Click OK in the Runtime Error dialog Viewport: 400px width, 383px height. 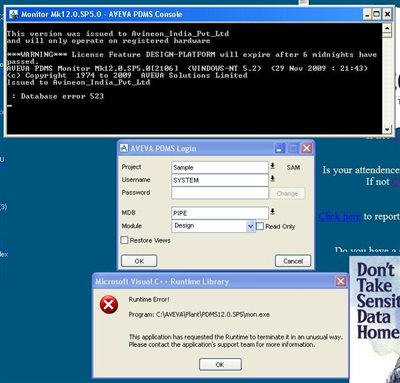point(220,364)
